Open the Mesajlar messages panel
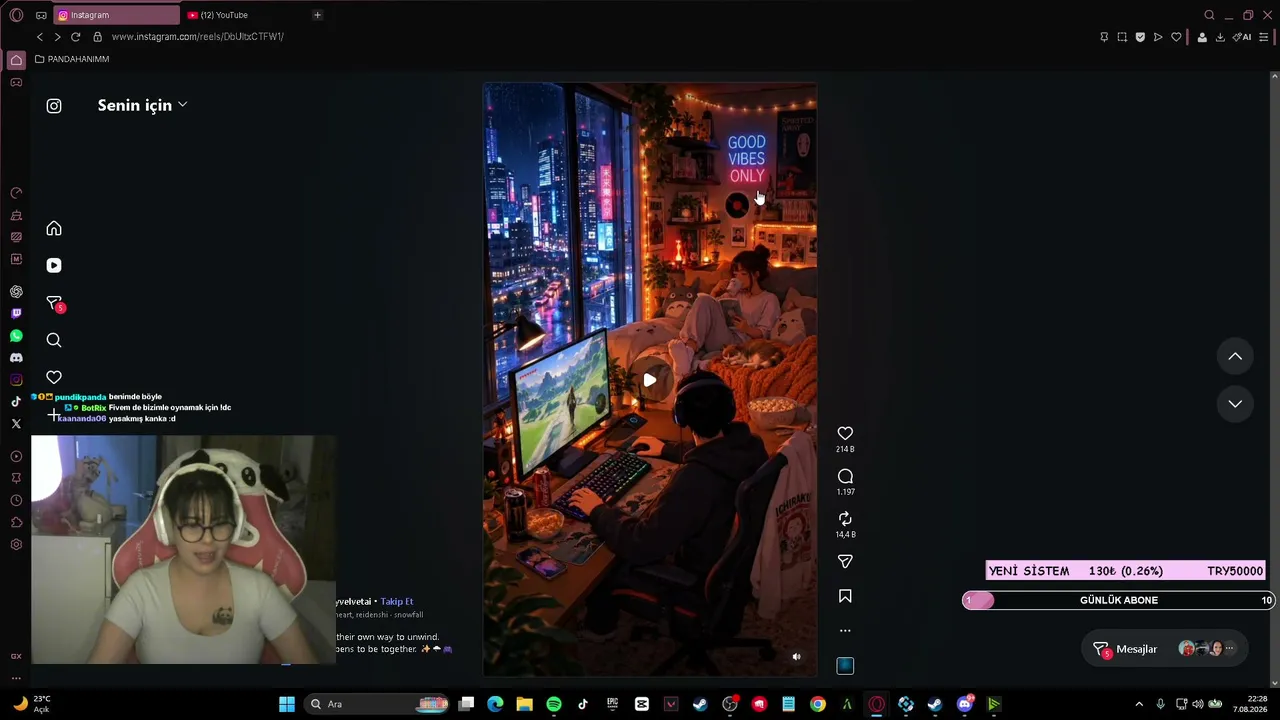The image size is (1280, 720). [1166, 649]
